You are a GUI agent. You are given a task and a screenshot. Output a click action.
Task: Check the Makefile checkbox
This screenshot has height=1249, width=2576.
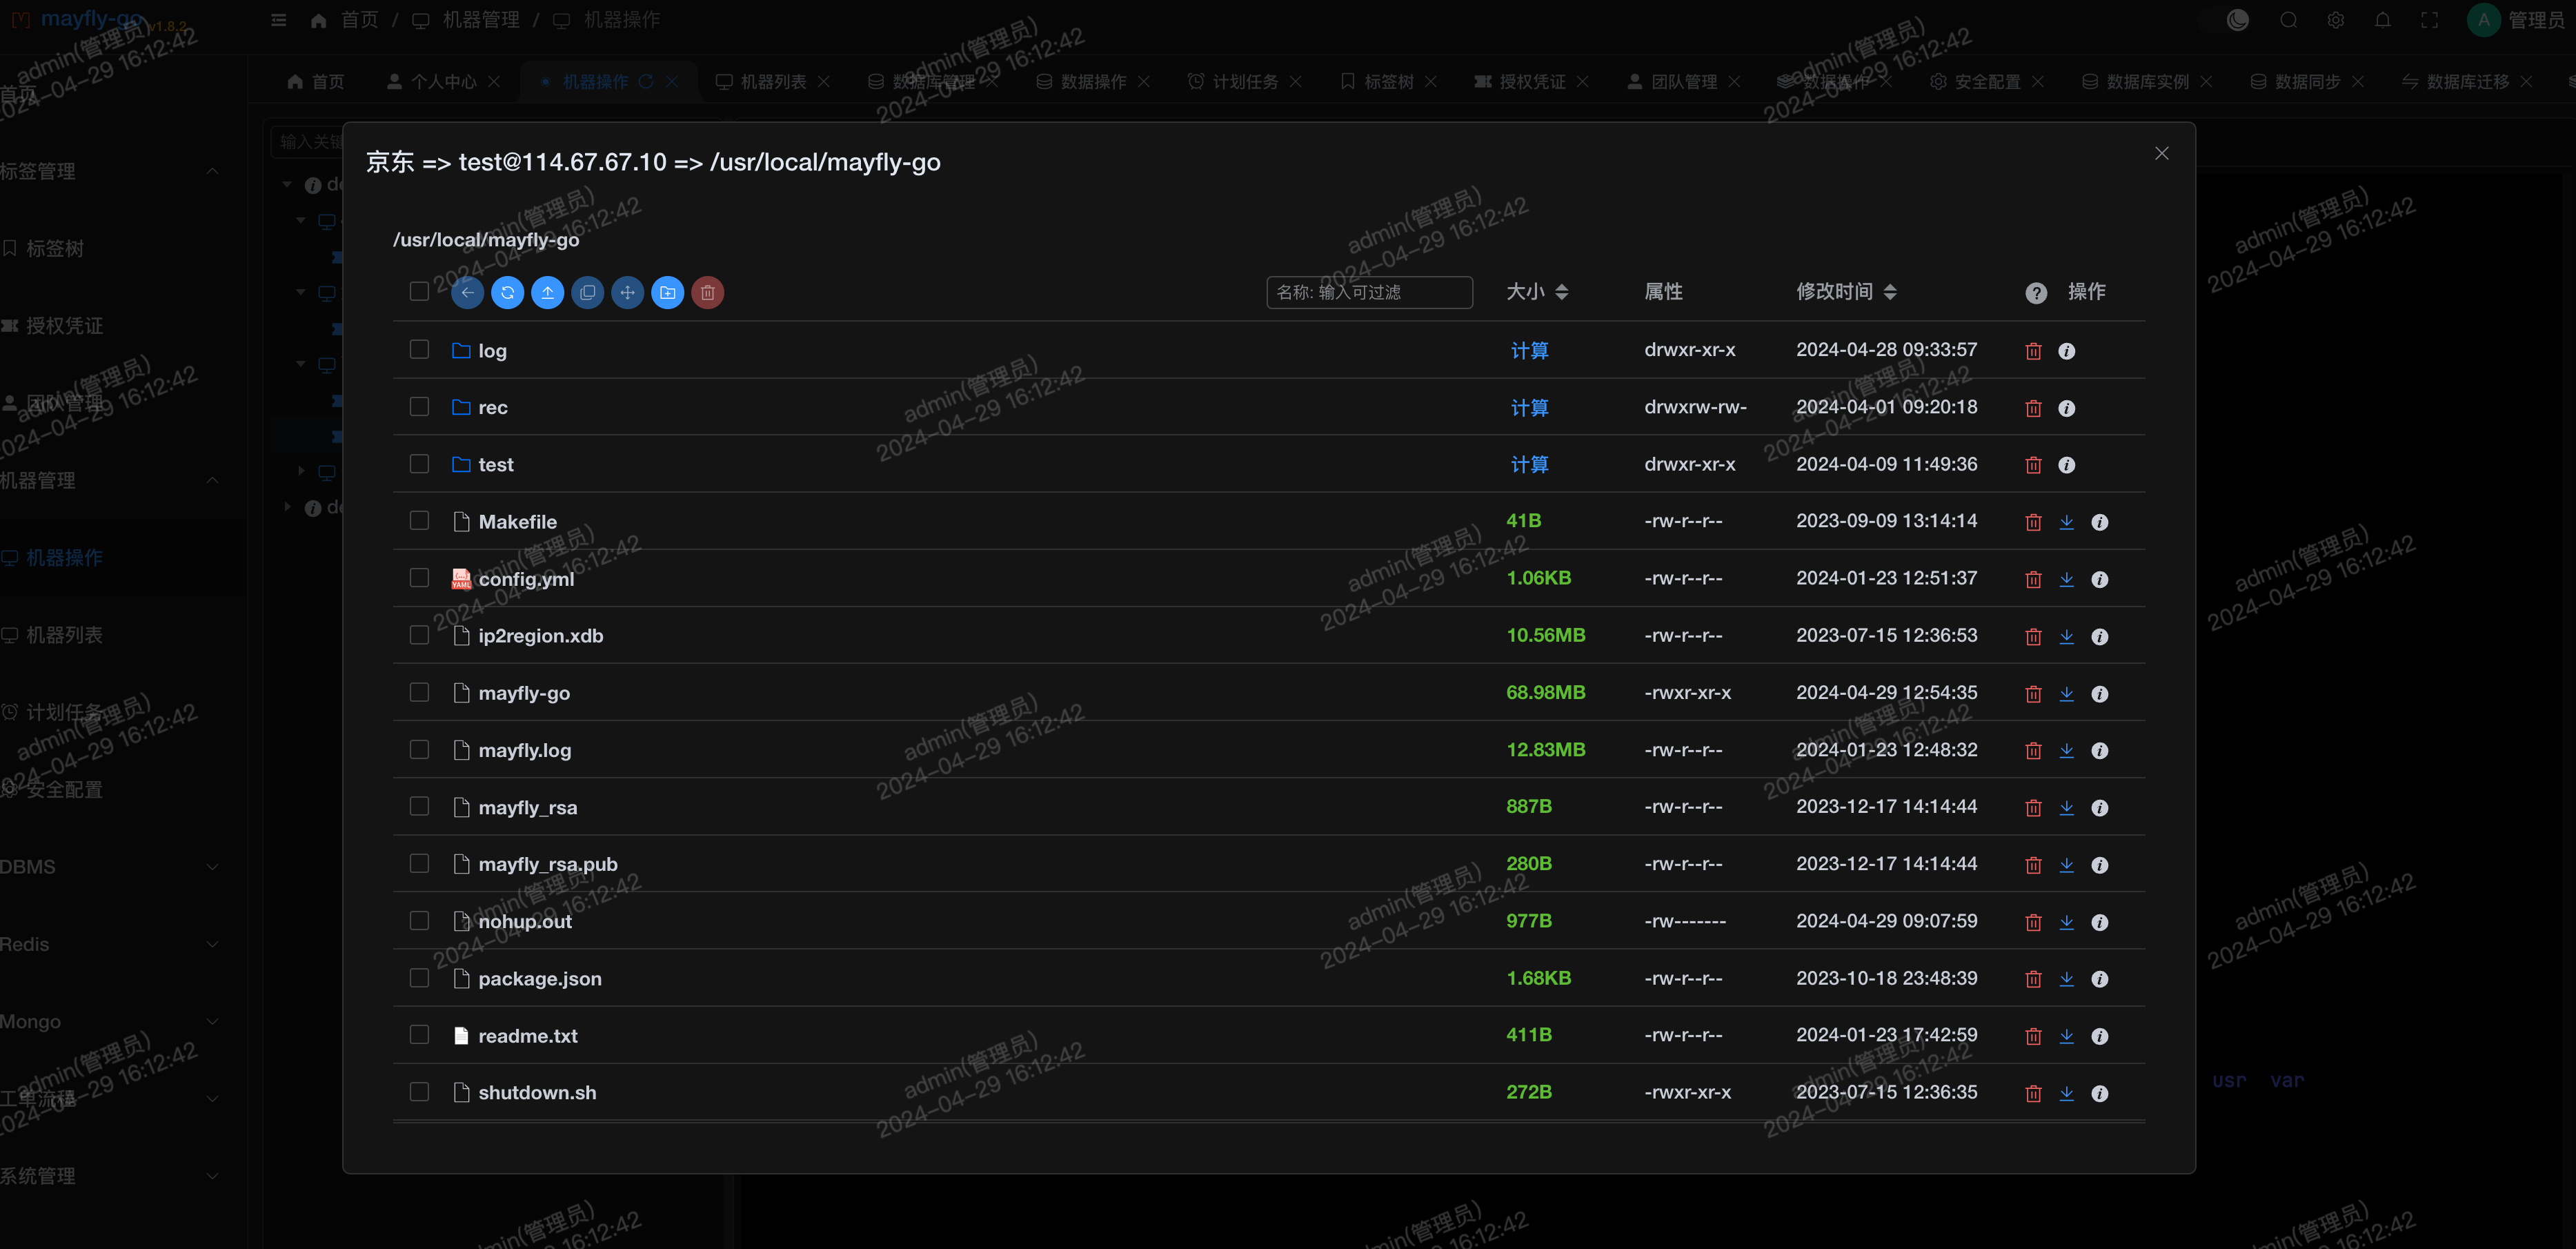click(x=419, y=520)
